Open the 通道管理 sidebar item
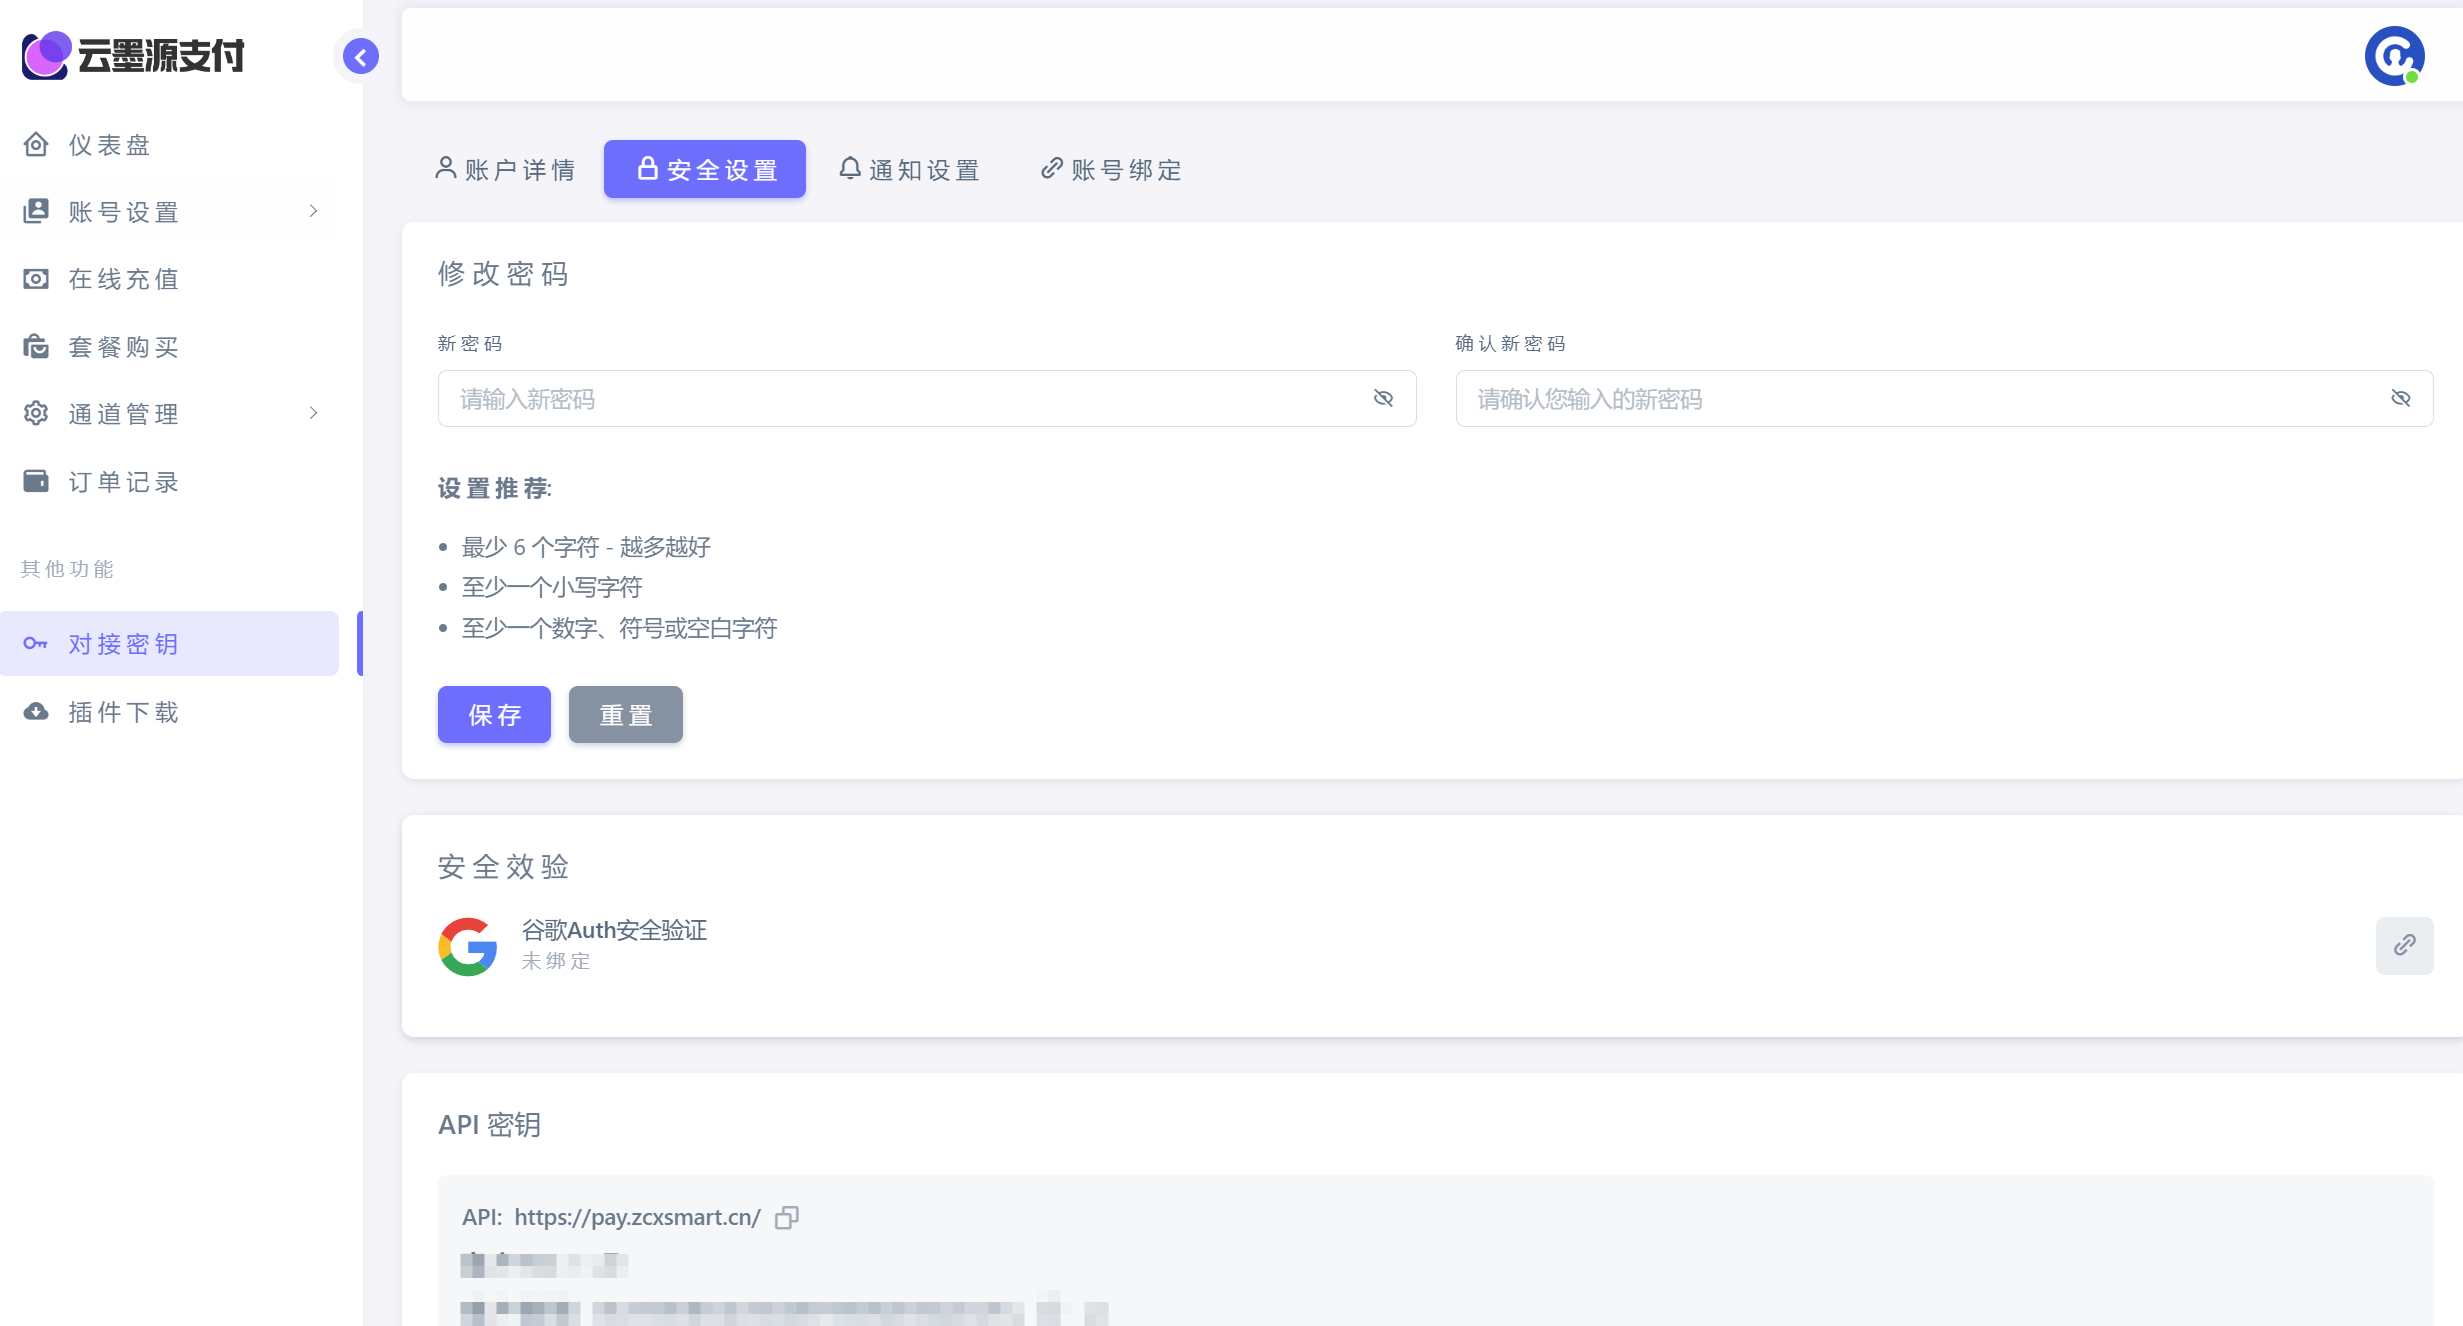2463x1326 pixels. coord(170,414)
